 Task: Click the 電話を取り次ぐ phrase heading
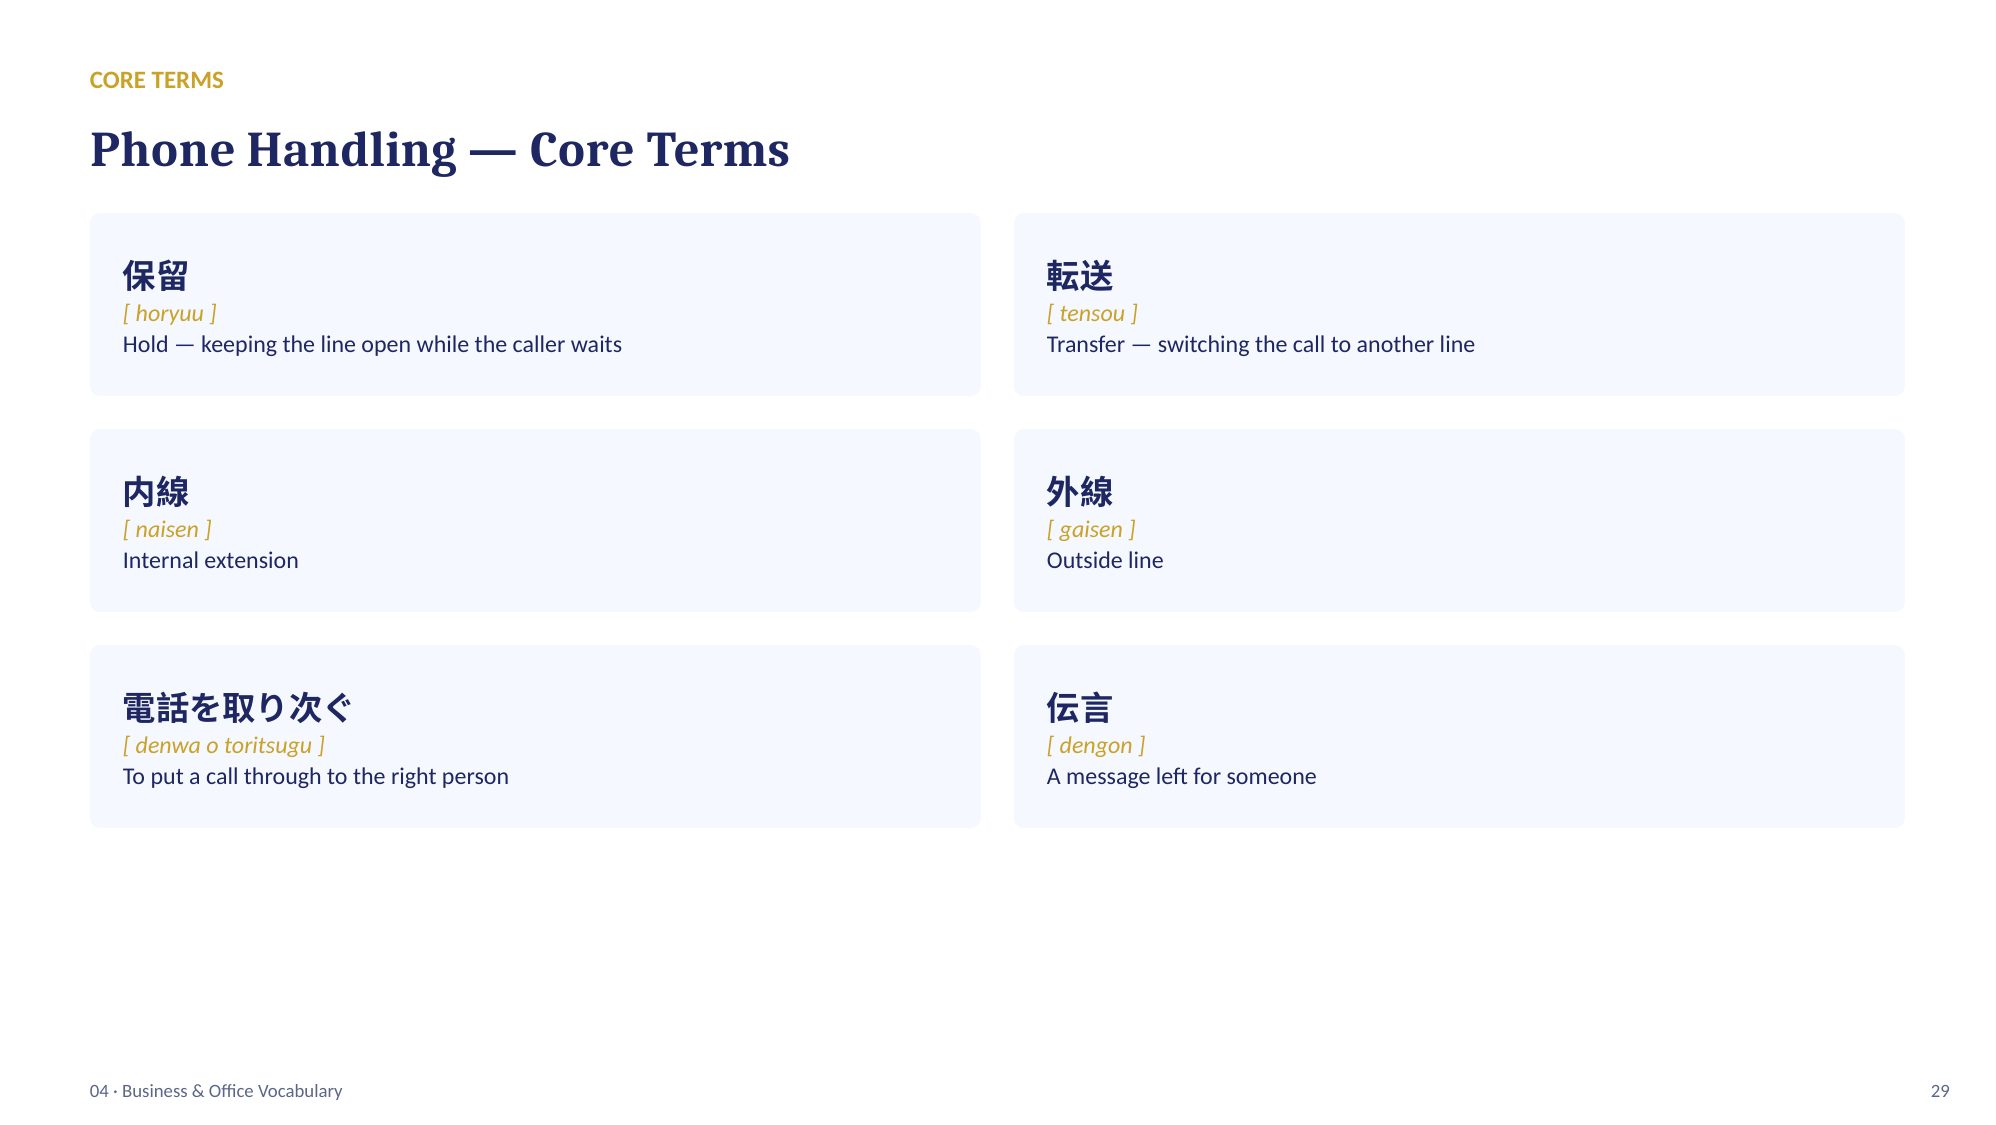pyautogui.click(x=237, y=708)
